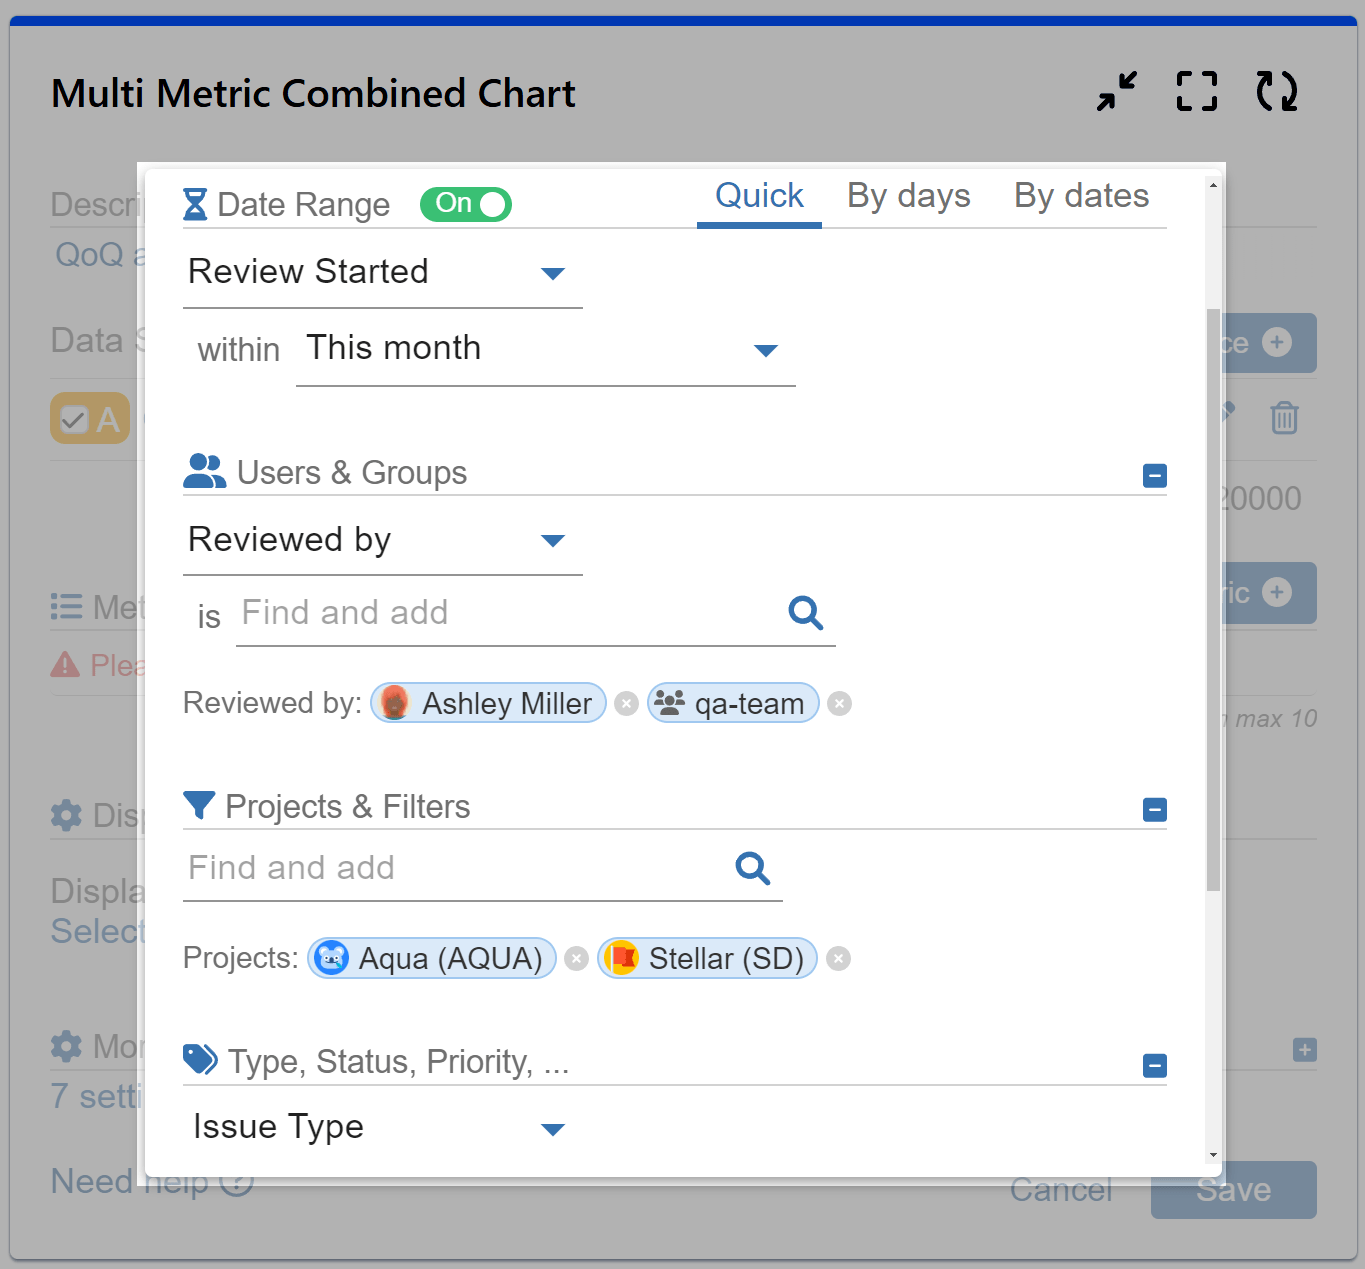The image size is (1365, 1269).
Task: Click the trash icon to delete the data source
Action: 1283,419
